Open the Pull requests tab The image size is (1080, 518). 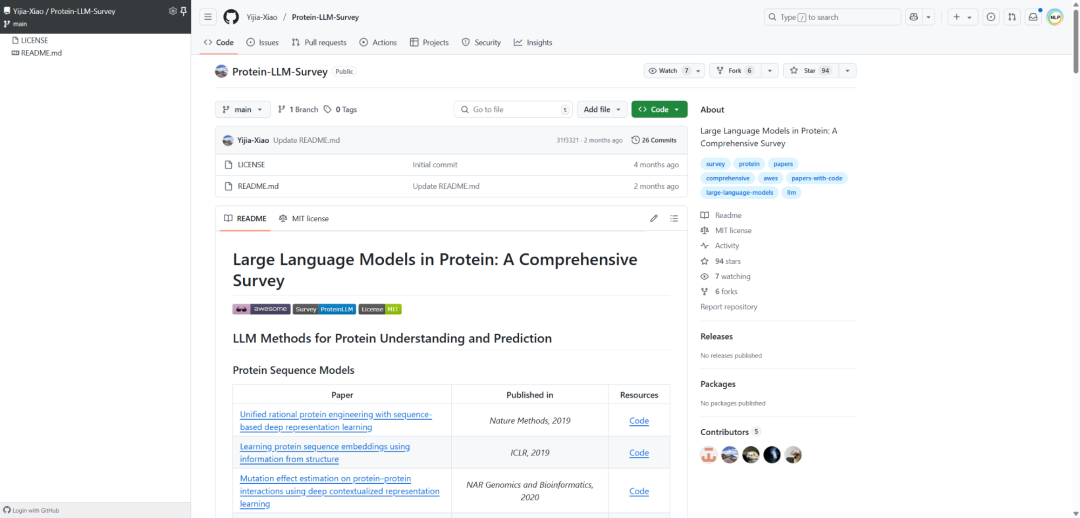pyautogui.click(x=319, y=43)
